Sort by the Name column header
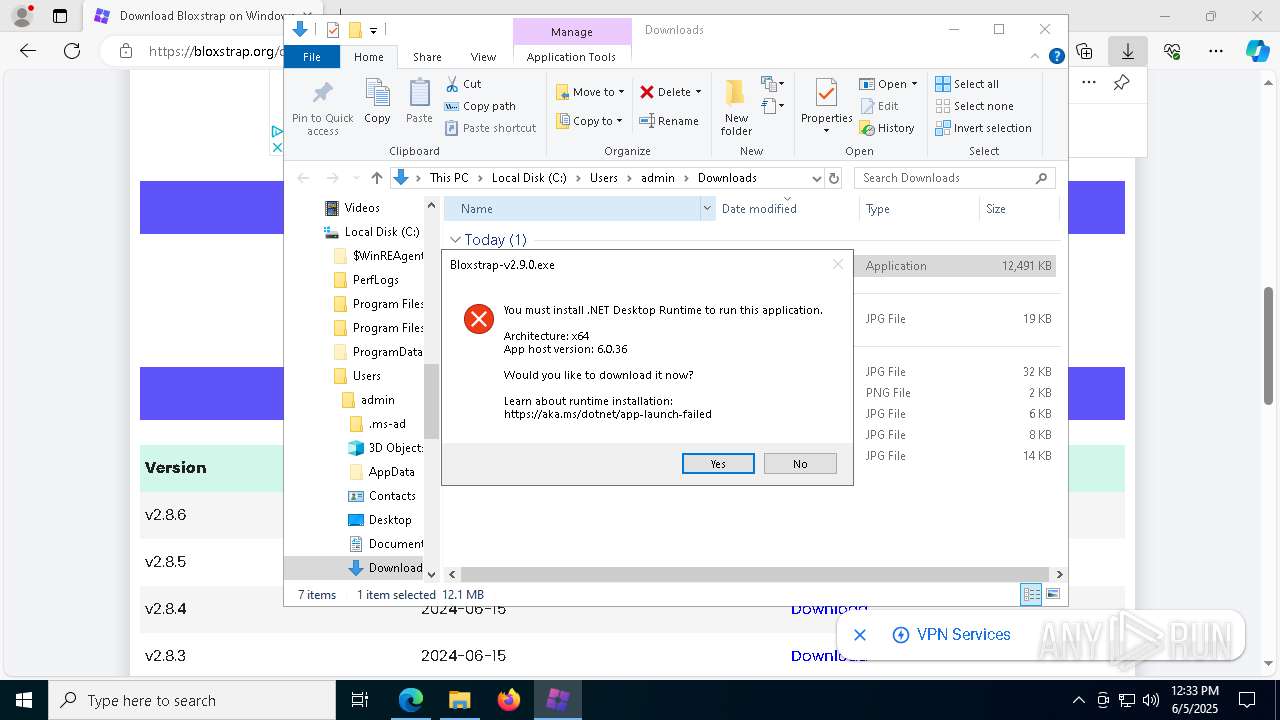This screenshot has height=720, width=1280. pos(573,209)
